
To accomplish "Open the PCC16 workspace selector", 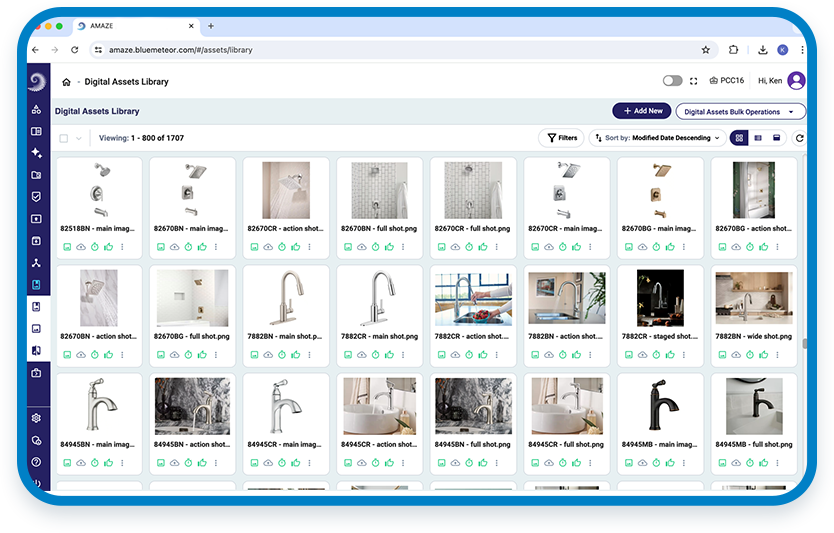I will click(x=727, y=81).
